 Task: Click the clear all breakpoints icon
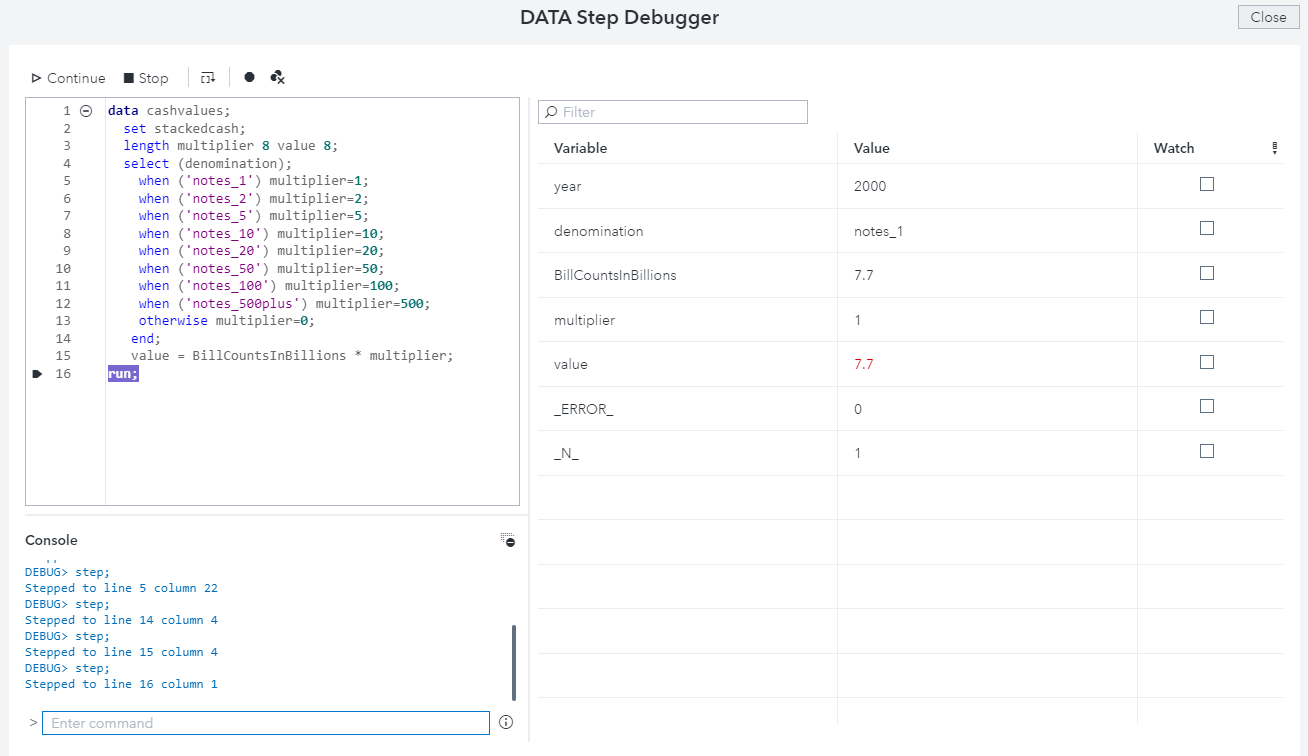(277, 77)
